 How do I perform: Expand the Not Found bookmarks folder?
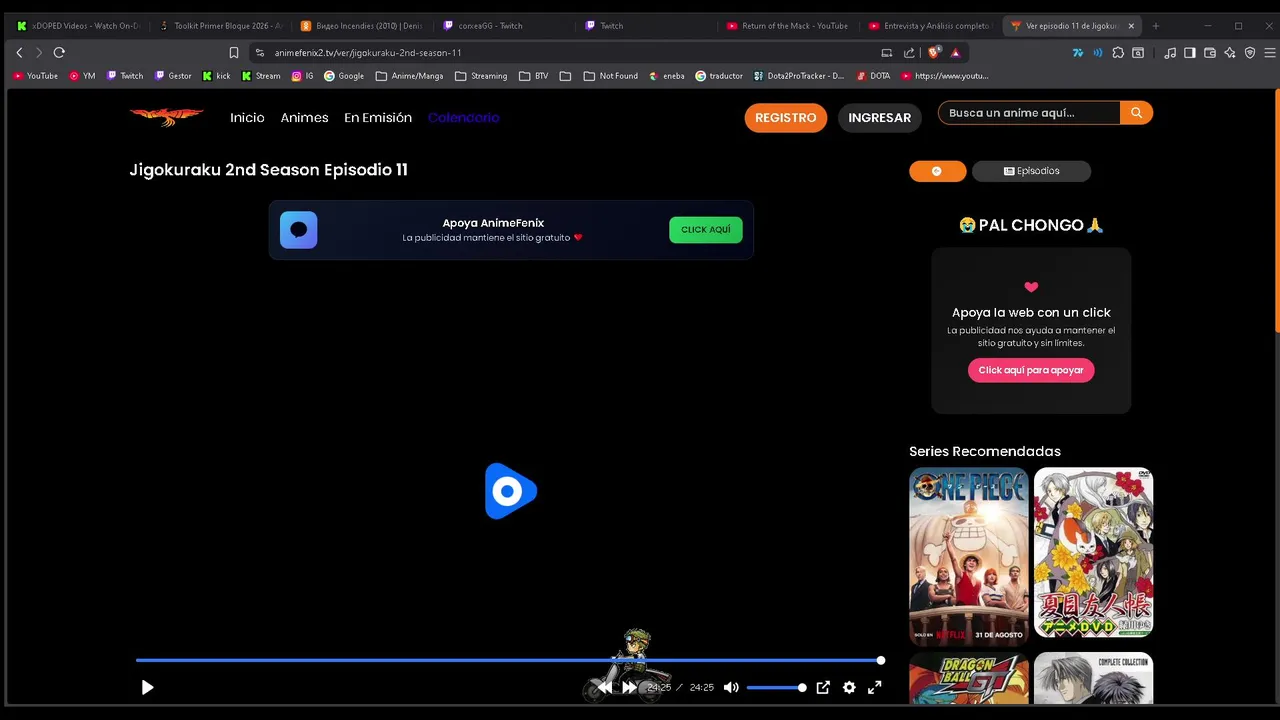coord(610,76)
